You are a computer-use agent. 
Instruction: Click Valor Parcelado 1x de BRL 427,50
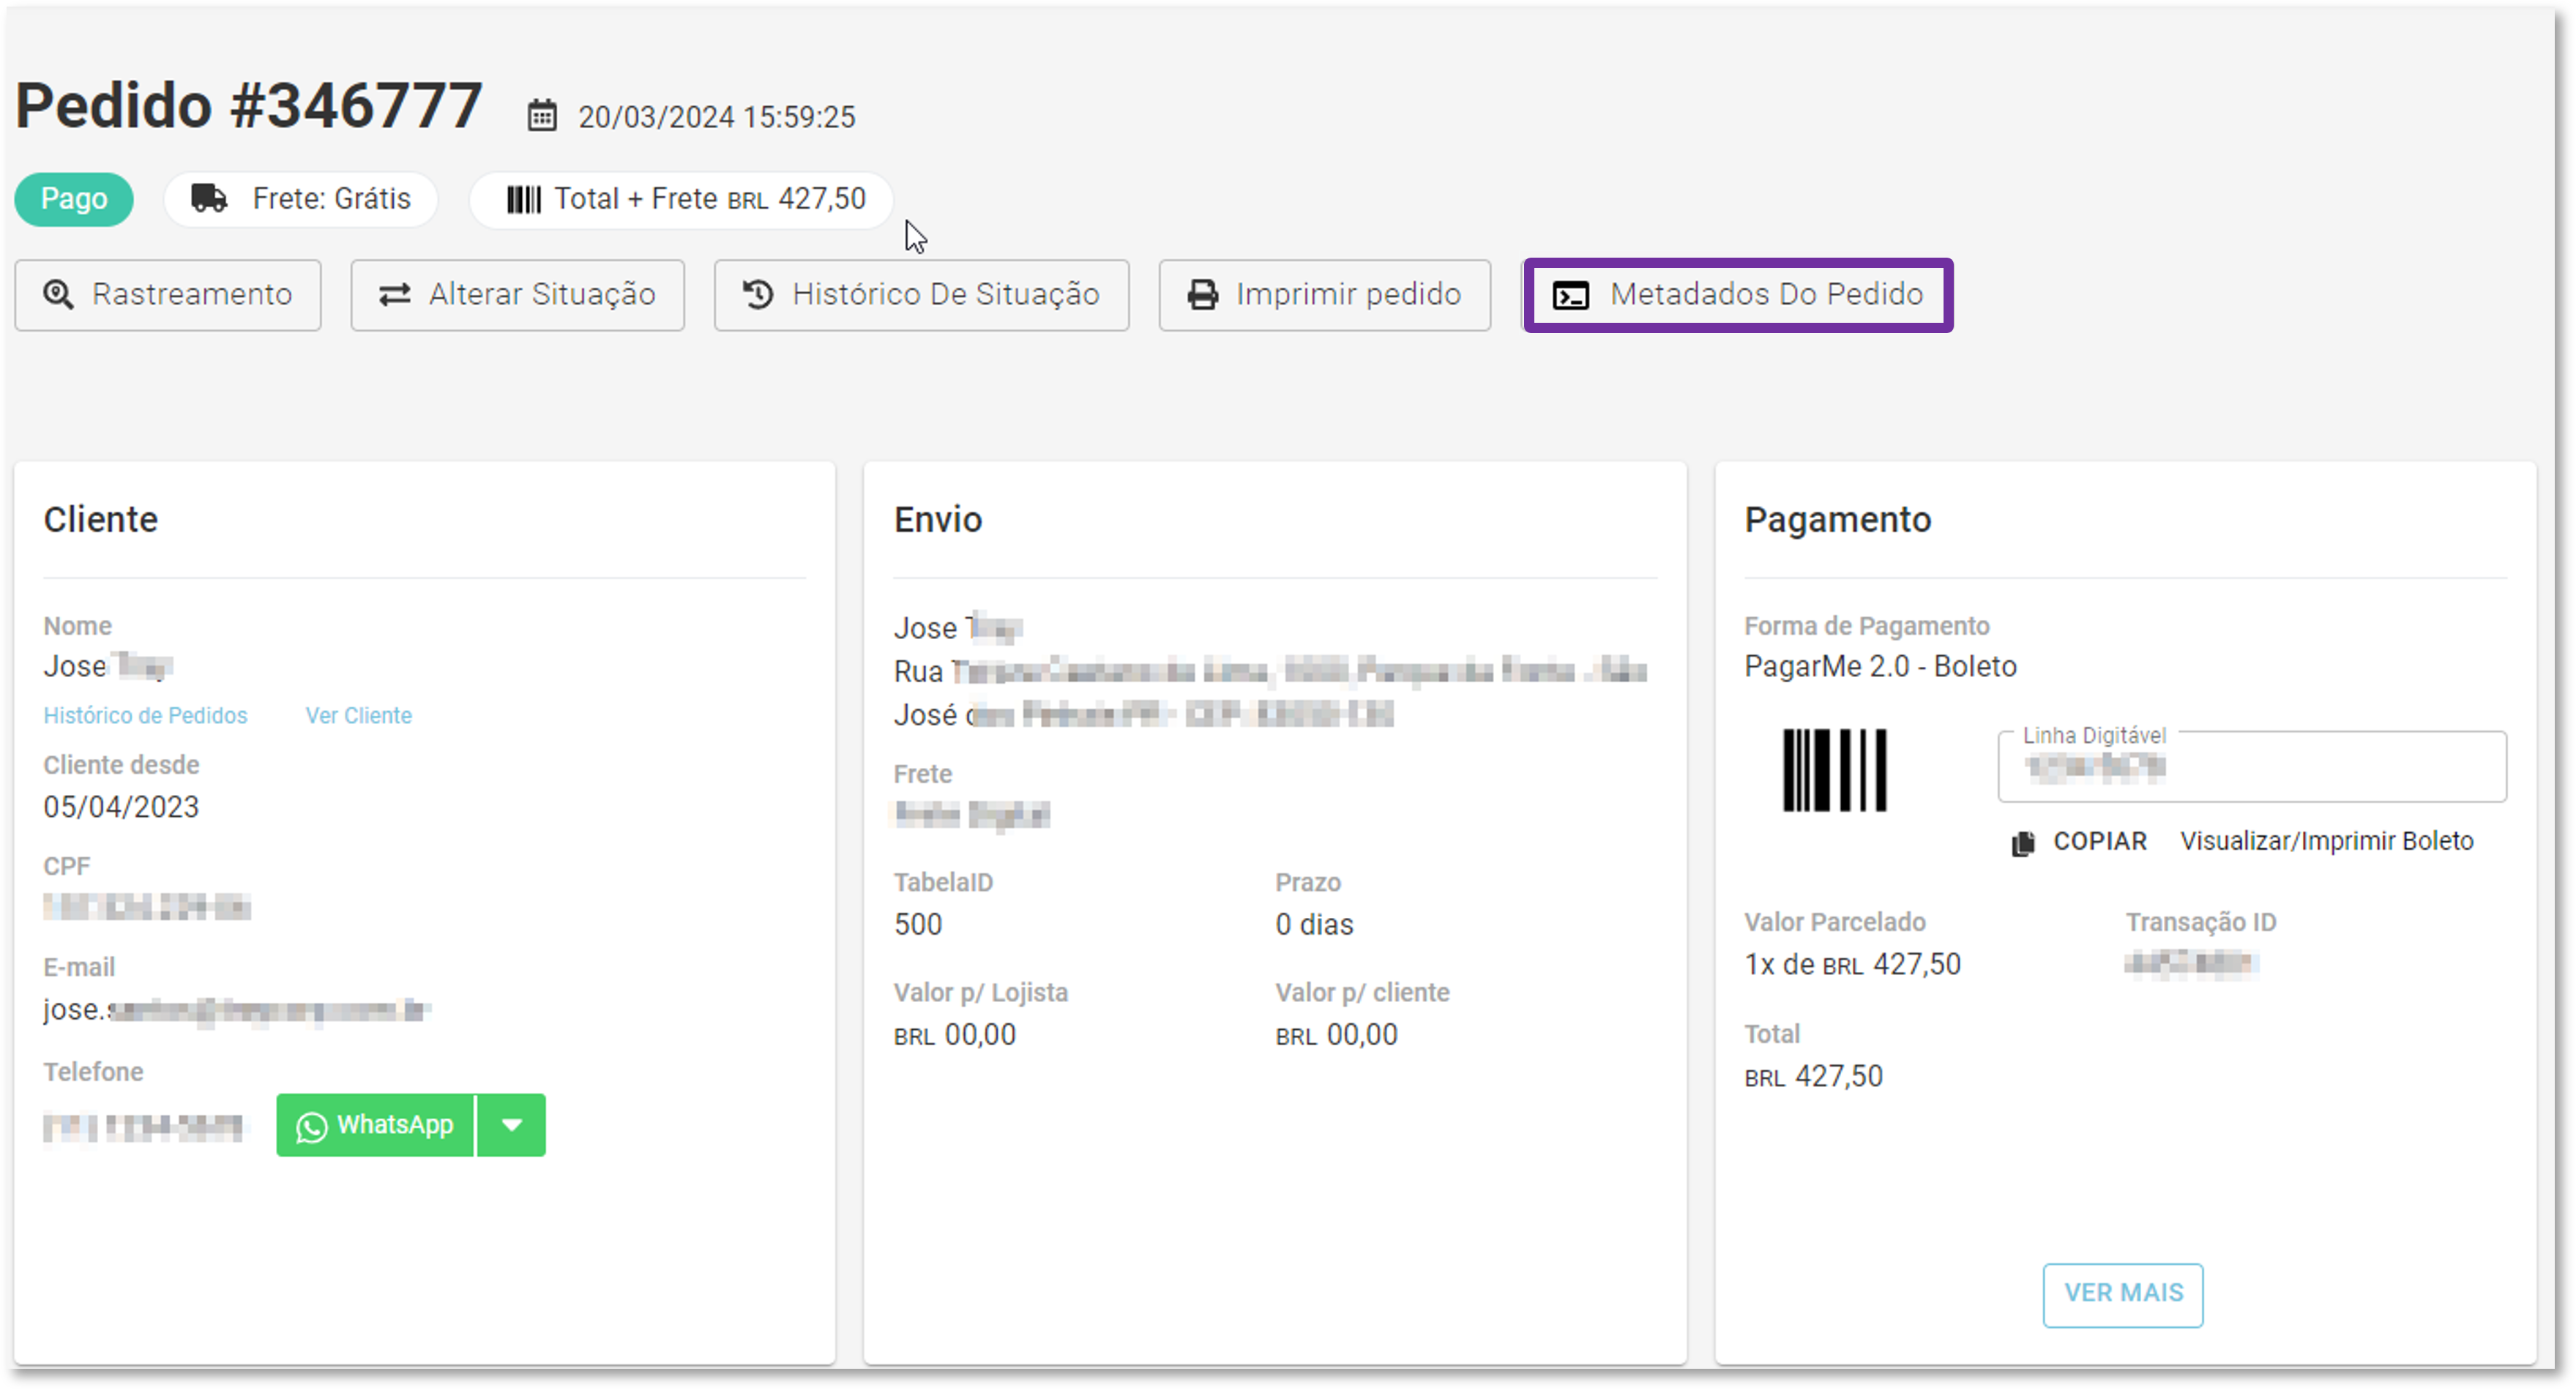[1852, 964]
